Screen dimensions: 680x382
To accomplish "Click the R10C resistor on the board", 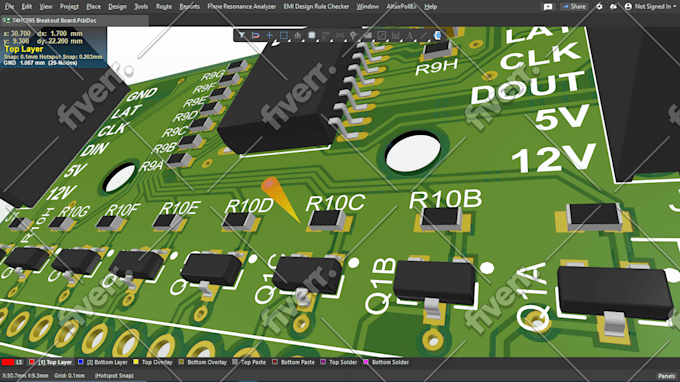I will click(327, 220).
